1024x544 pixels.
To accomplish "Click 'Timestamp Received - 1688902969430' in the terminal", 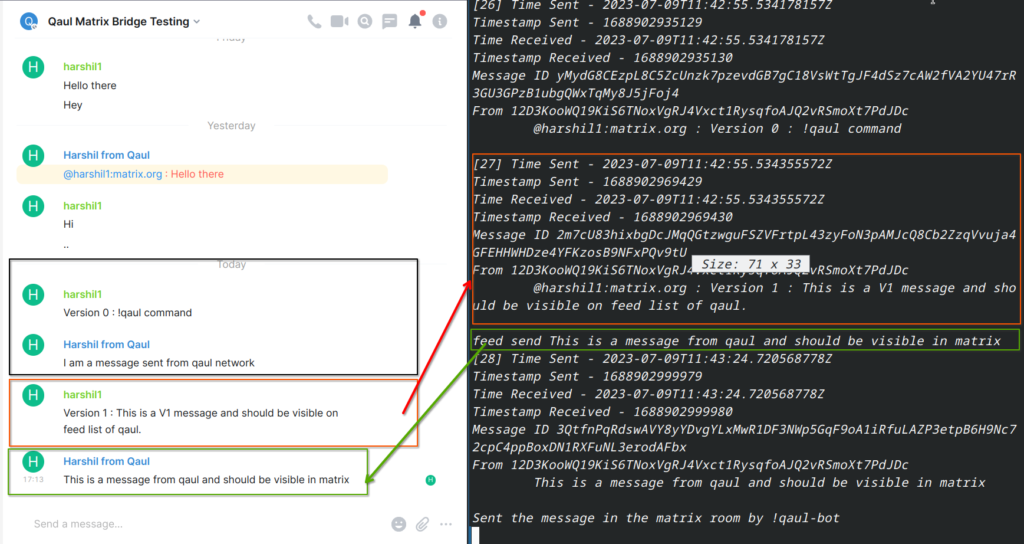I will point(602,217).
